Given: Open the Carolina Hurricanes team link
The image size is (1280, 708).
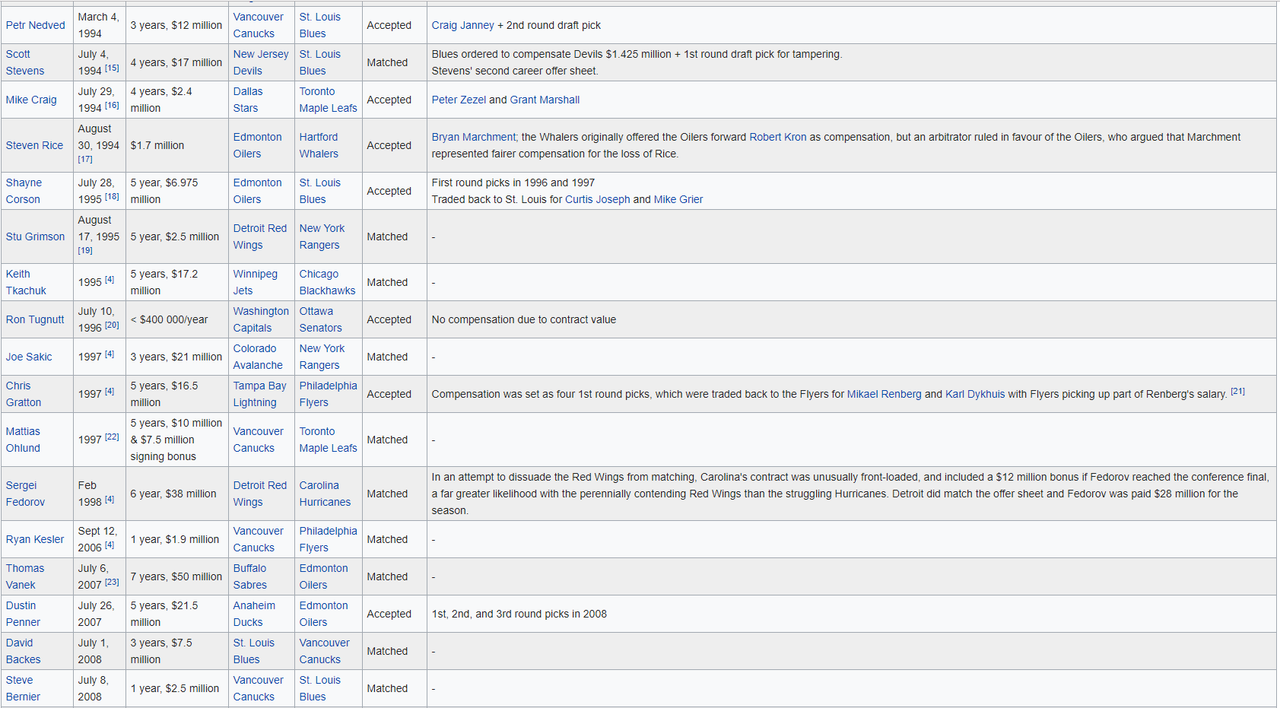Looking at the screenshot, I should (x=325, y=494).
